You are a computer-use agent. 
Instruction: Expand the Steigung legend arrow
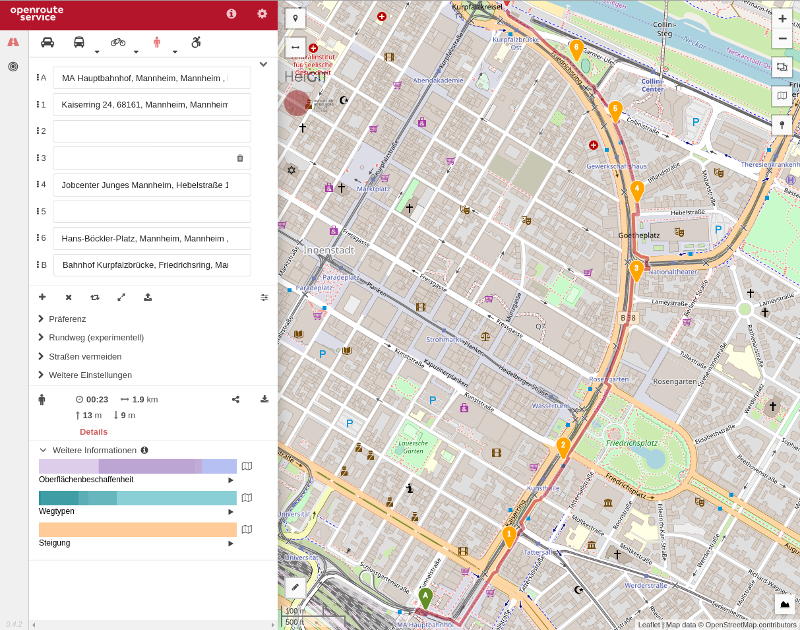tap(231, 544)
